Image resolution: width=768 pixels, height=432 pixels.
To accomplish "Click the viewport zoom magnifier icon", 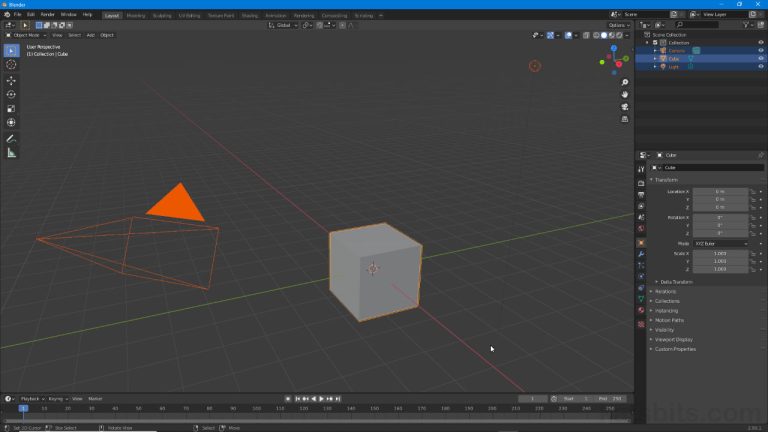I will [x=625, y=82].
